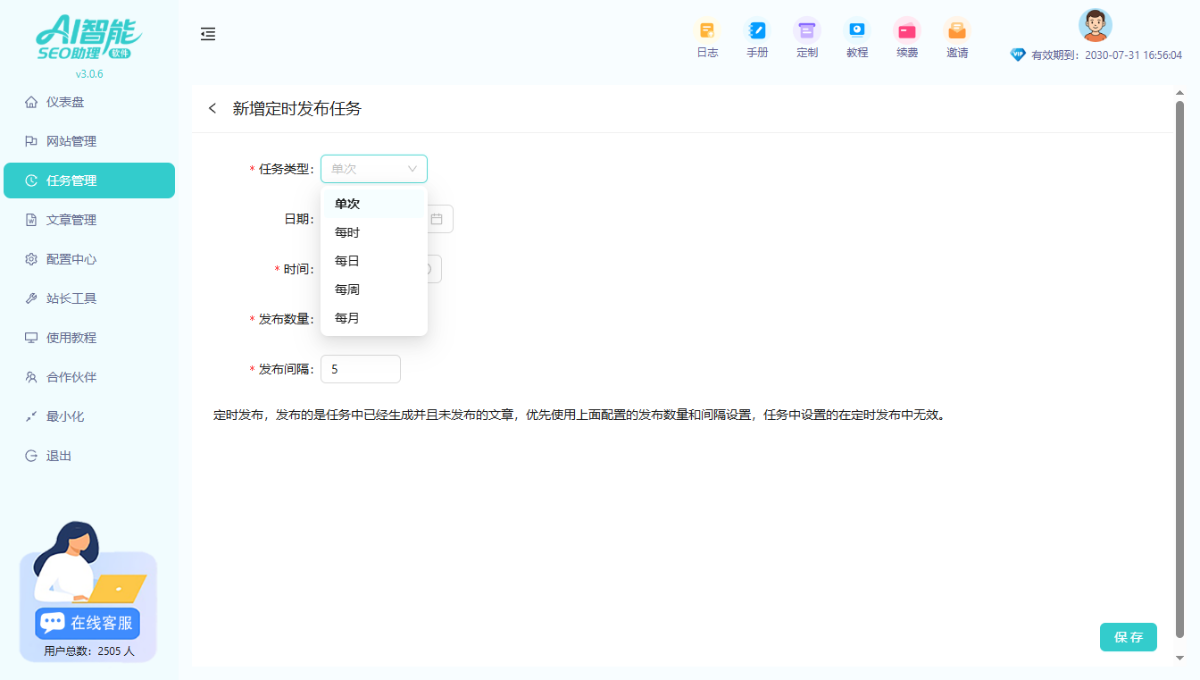Choose 每周 from the dropdown list
Image resolution: width=1200 pixels, height=680 pixels.
pos(374,290)
